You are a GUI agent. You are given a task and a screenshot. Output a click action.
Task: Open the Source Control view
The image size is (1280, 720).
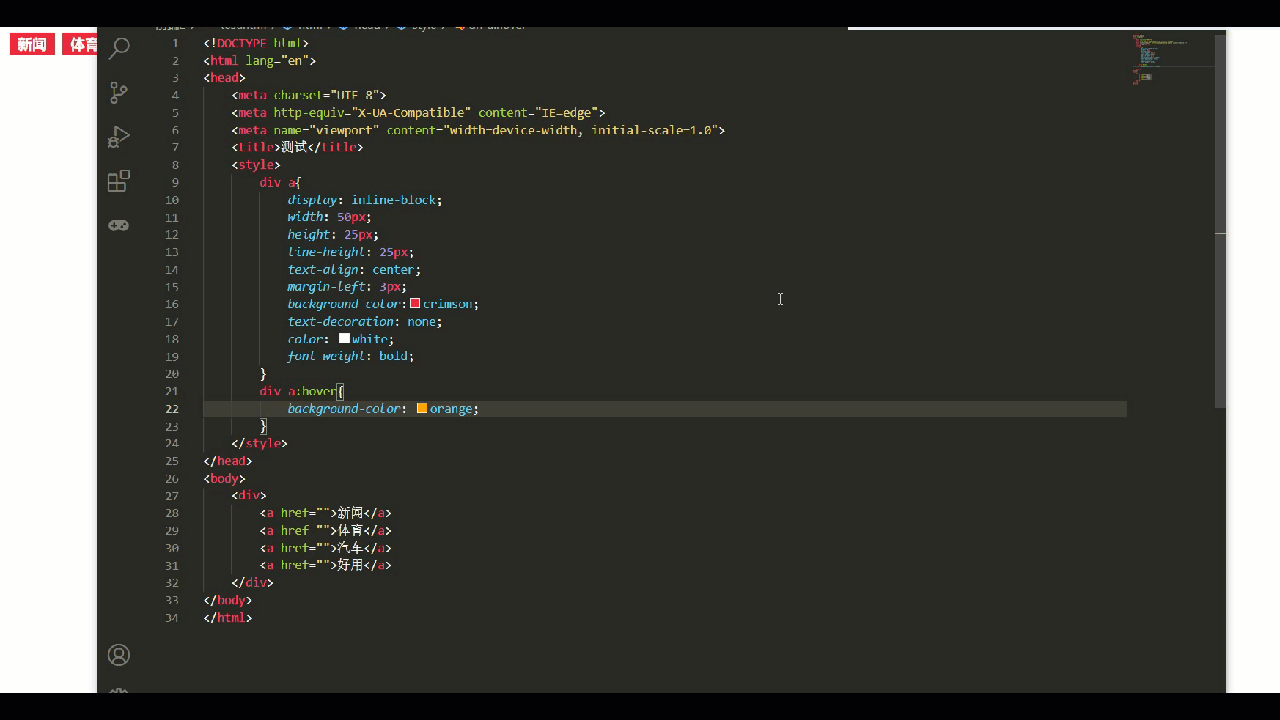coord(119,93)
